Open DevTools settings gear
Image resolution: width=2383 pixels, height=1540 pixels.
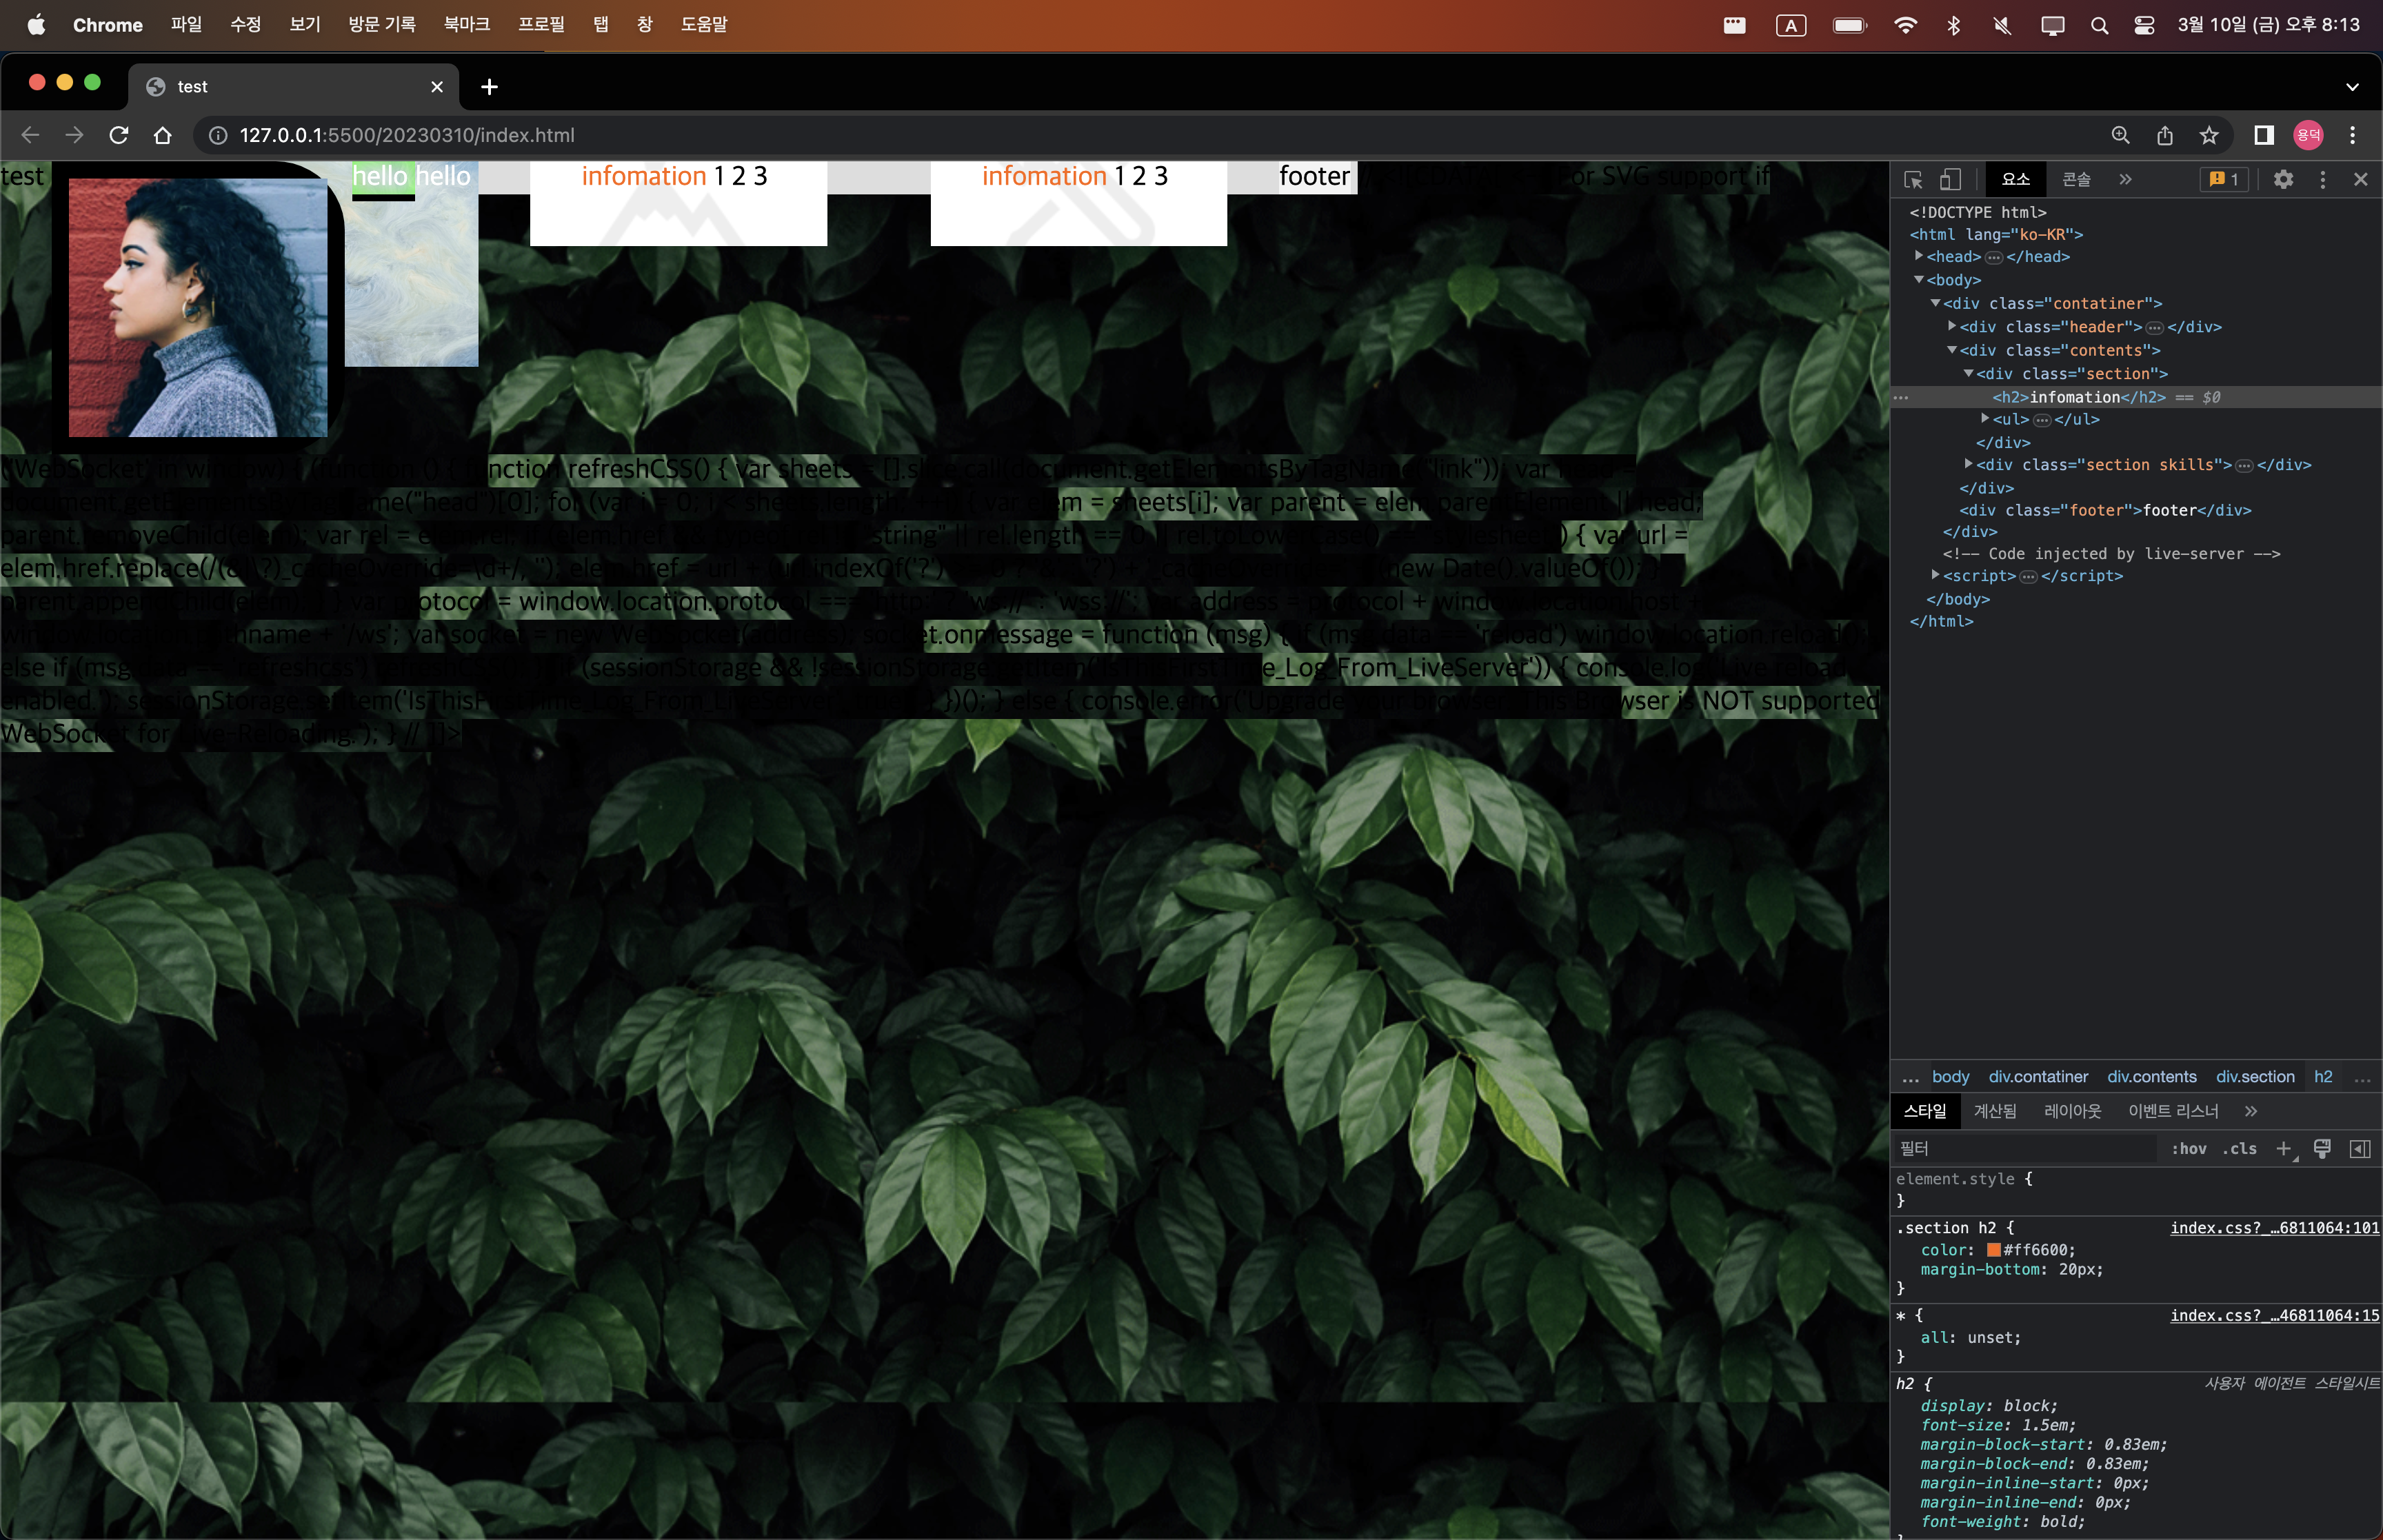(2283, 180)
